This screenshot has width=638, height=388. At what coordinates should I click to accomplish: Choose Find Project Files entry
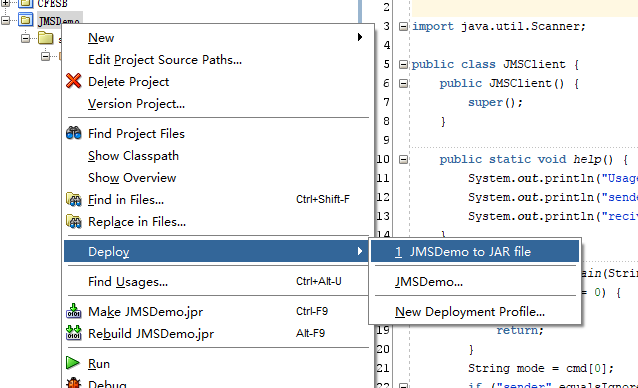(x=219, y=133)
